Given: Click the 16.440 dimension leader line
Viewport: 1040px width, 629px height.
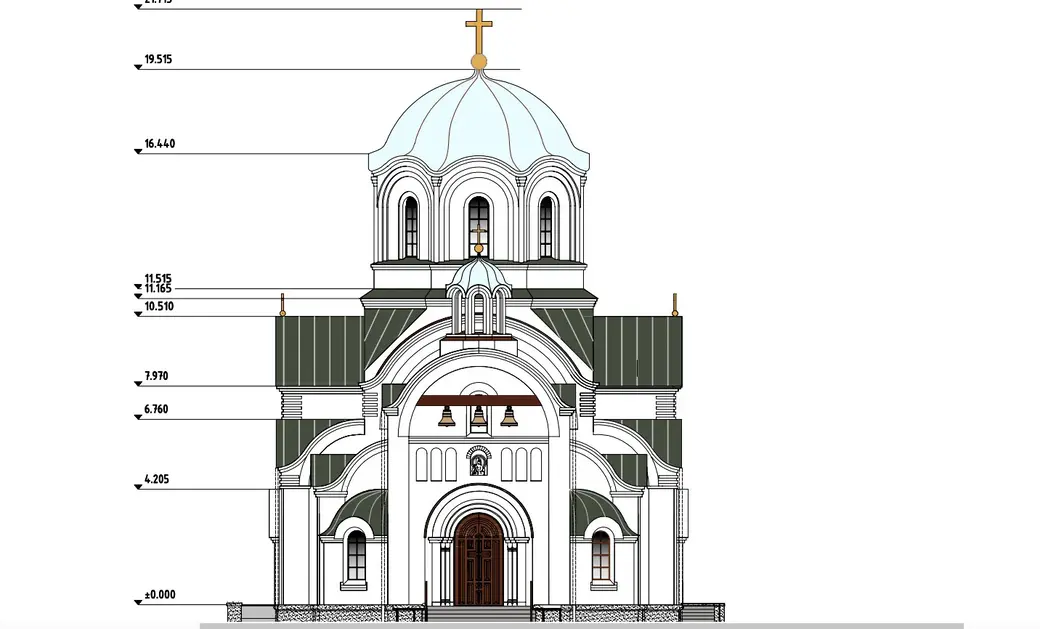Looking at the screenshot, I should click(250, 152).
